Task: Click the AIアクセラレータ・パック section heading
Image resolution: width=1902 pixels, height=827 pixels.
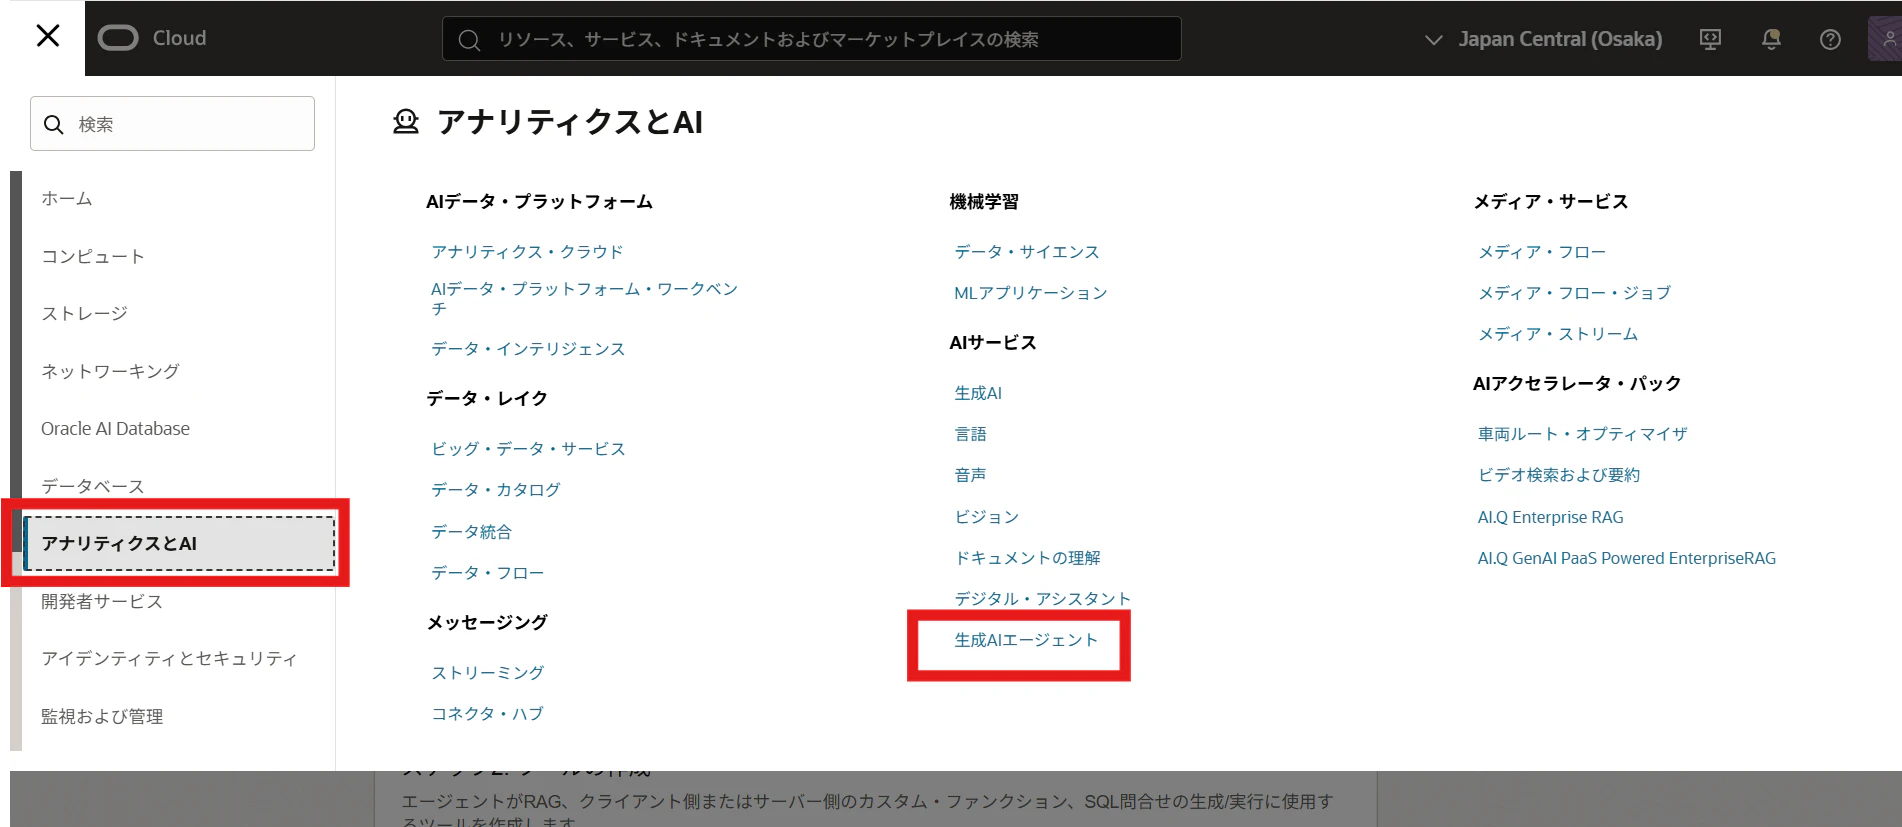Action: [1577, 384]
